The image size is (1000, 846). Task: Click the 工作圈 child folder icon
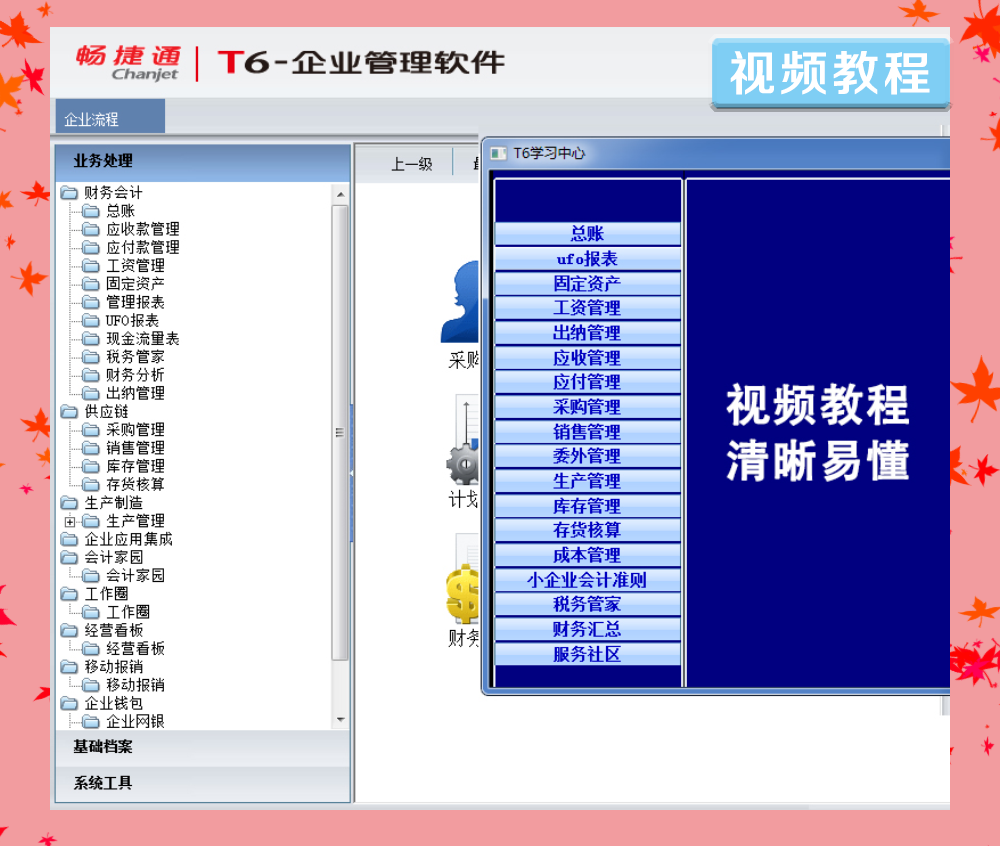(91, 612)
